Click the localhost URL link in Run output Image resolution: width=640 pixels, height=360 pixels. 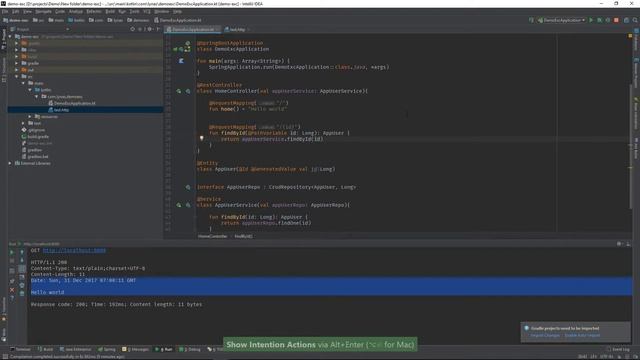click(x=74, y=250)
